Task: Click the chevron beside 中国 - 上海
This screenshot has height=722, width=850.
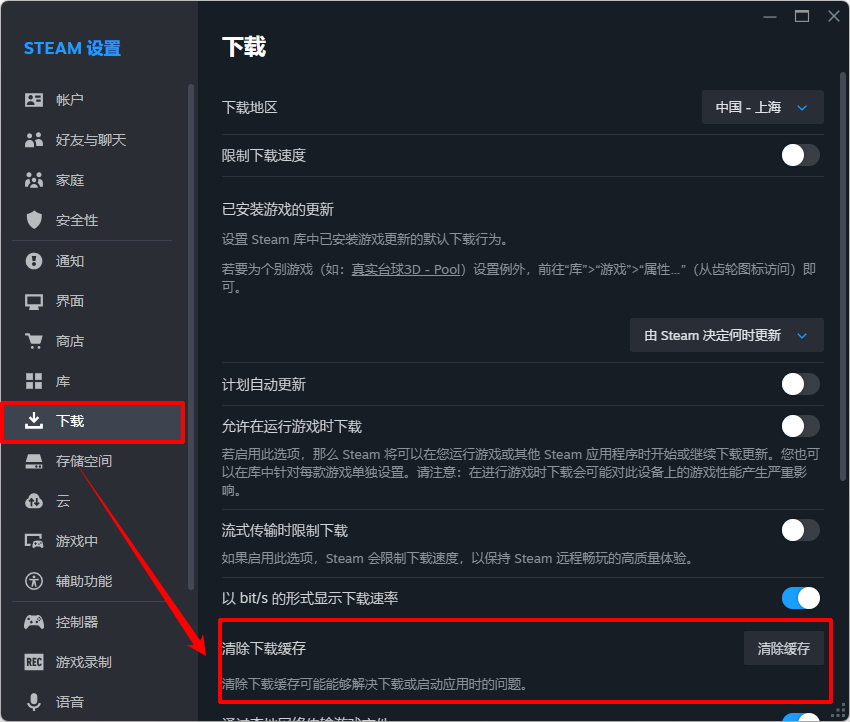Action: click(802, 107)
